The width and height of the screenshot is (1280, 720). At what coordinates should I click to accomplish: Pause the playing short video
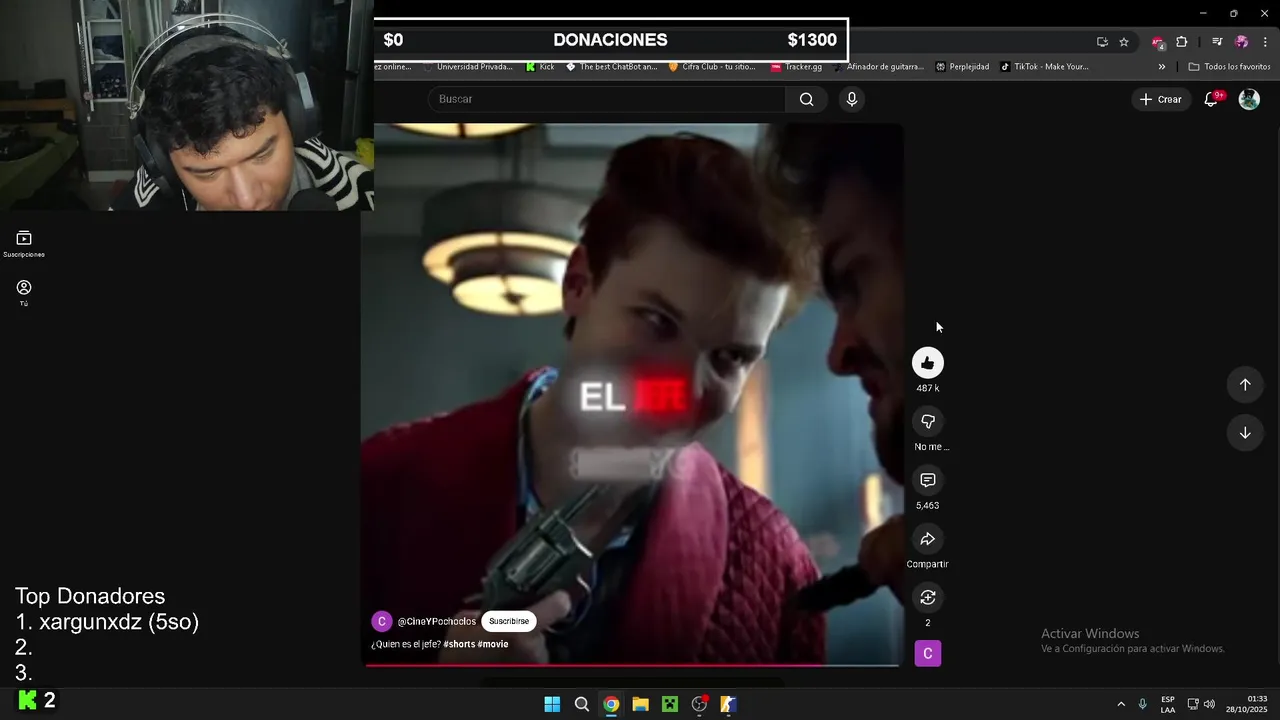pyautogui.click(x=632, y=393)
